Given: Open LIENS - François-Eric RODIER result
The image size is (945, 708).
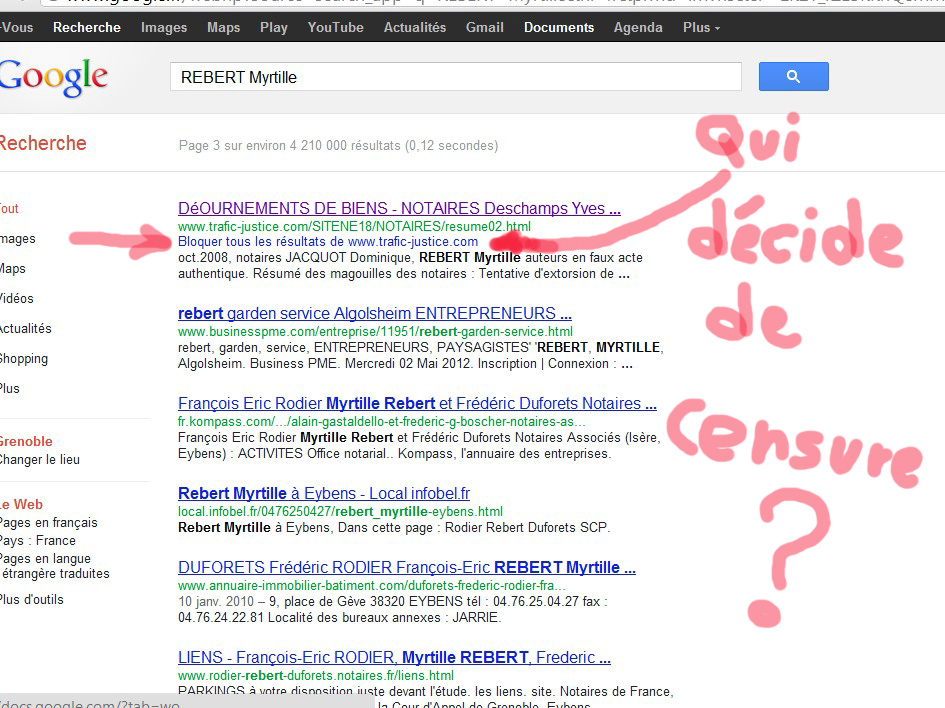Looking at the screenshot, I should point(394,657).
